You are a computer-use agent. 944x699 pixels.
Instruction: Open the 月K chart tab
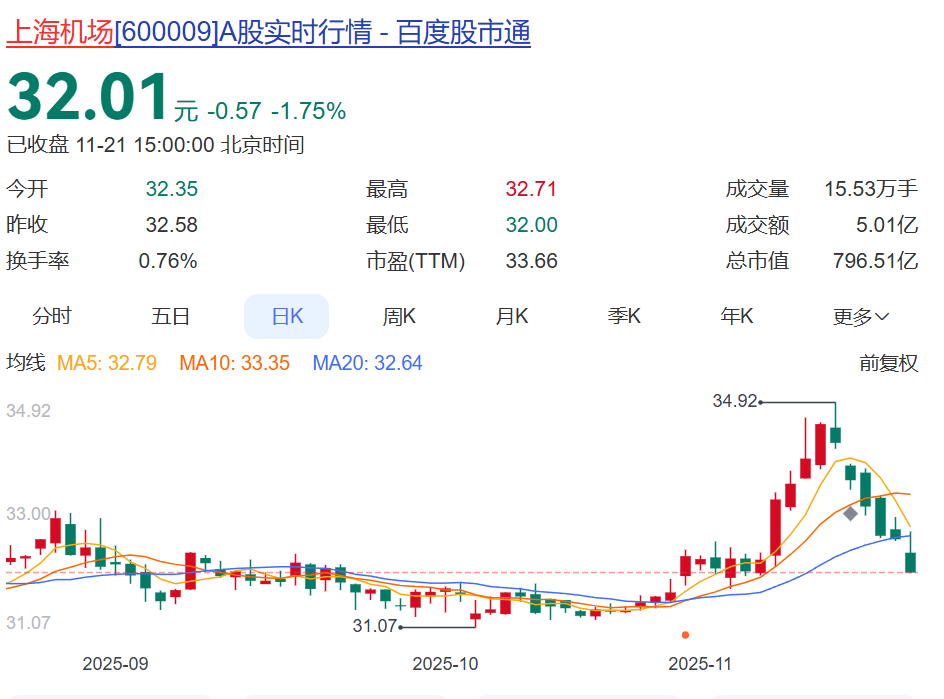[x=512, y=316]
